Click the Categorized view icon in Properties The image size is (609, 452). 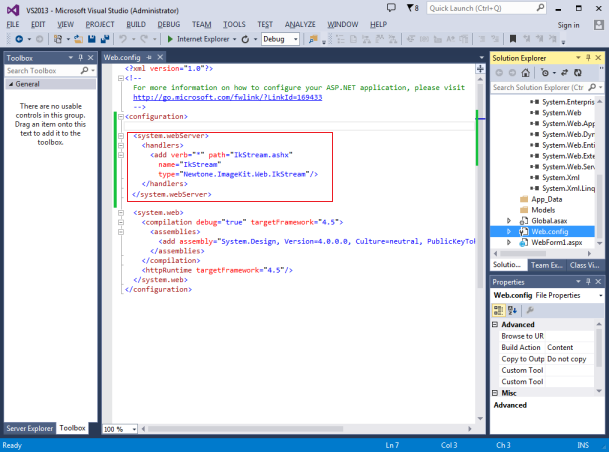(x=498, y=310)
